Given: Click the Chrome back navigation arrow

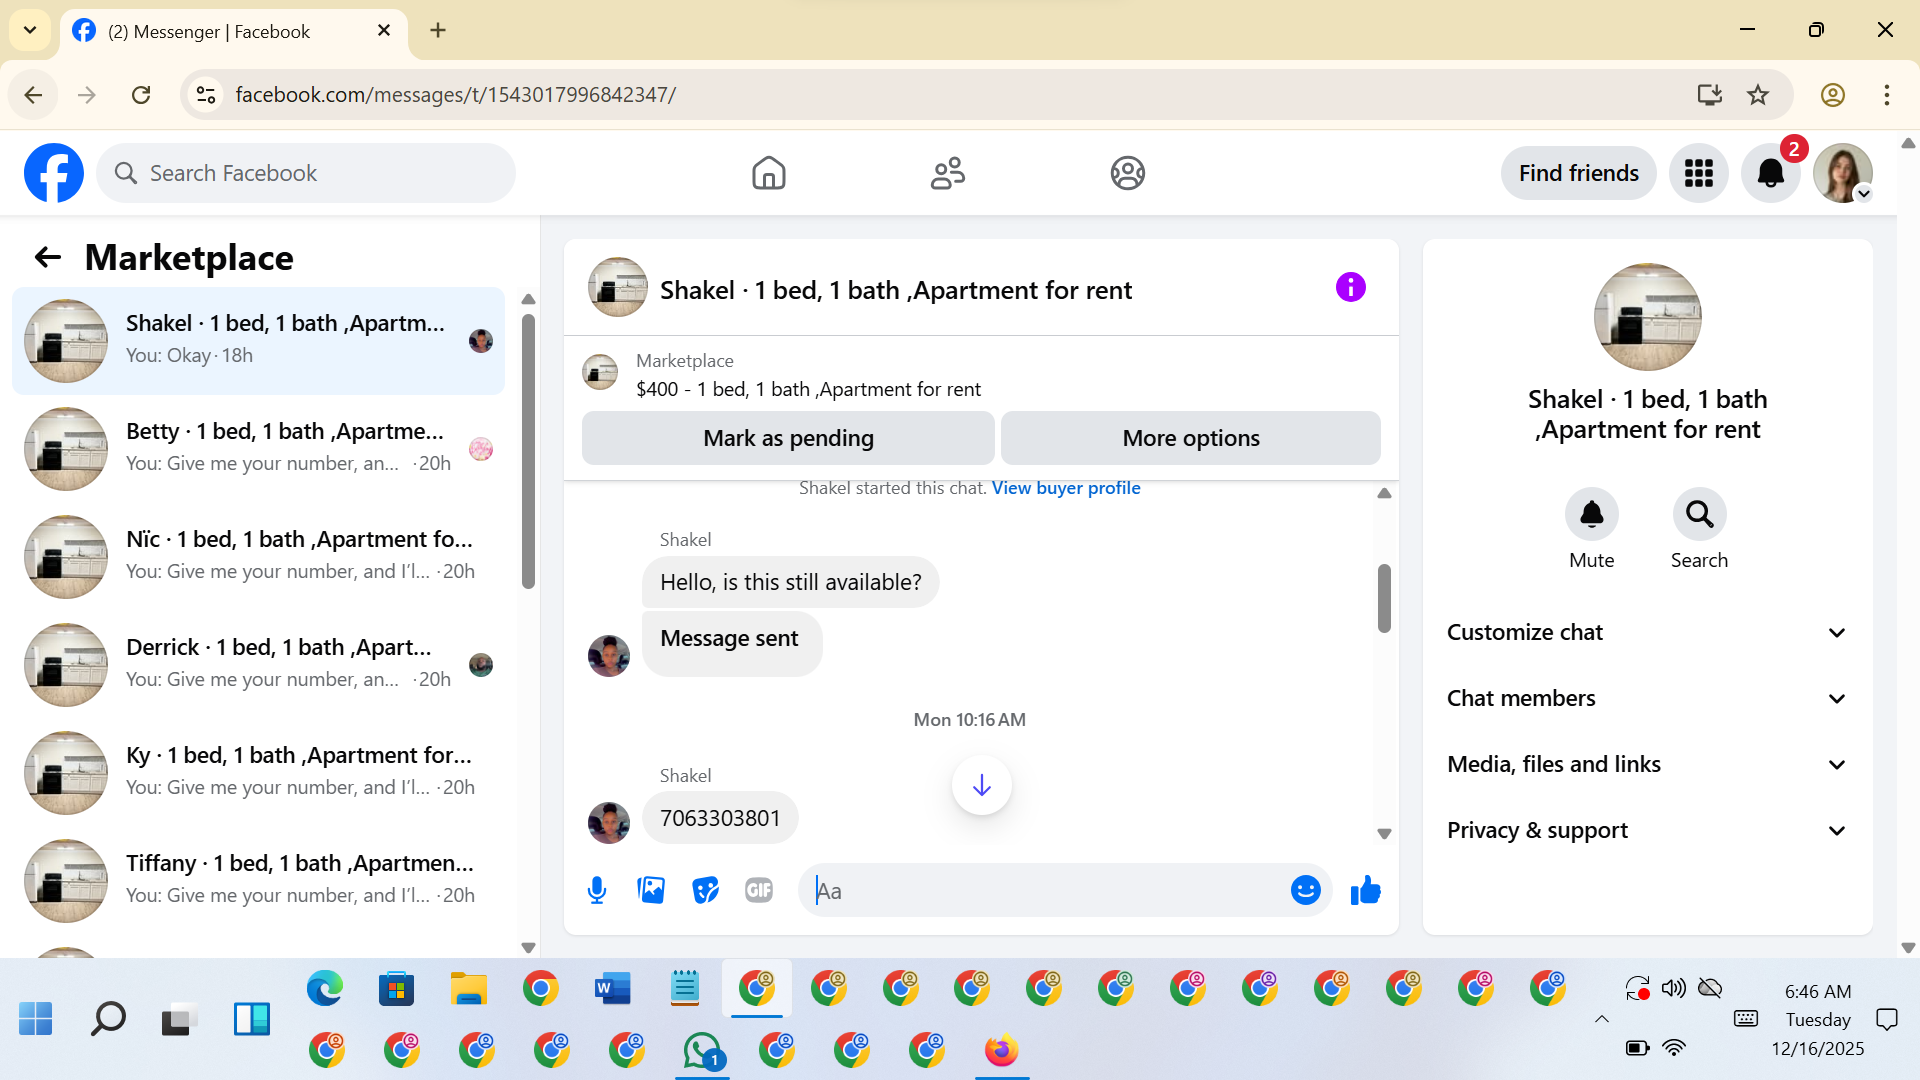Looking at the screenshot, I should [x=33, y=95].
